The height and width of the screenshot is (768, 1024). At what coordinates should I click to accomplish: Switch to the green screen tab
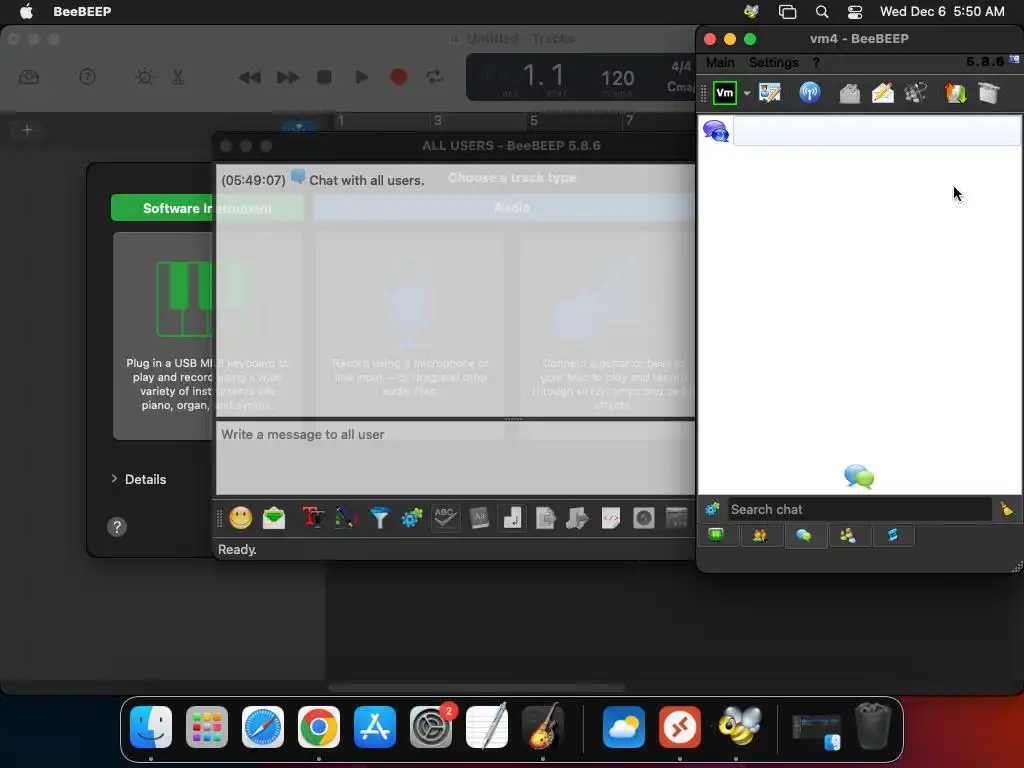pos(716,536)
